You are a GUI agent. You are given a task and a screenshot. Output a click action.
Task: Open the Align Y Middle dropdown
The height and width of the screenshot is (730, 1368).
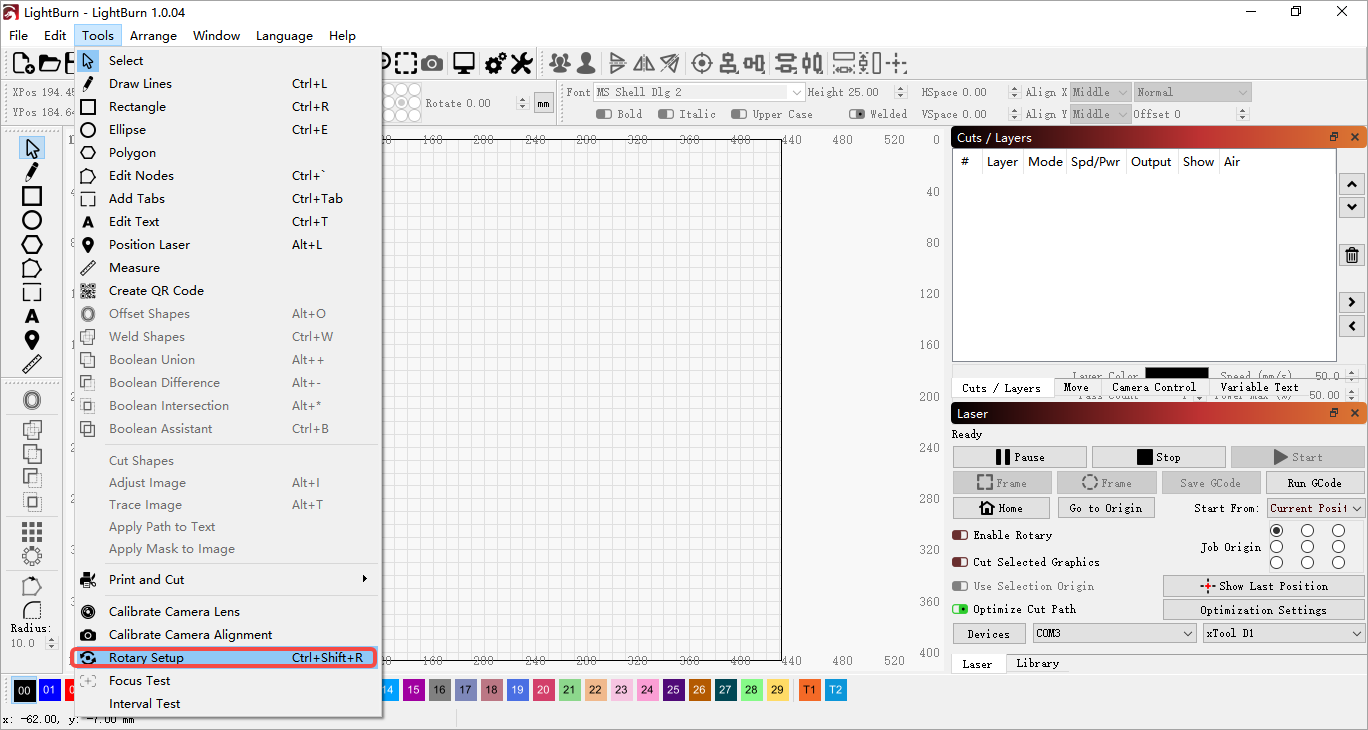(x=1100, y=114)
